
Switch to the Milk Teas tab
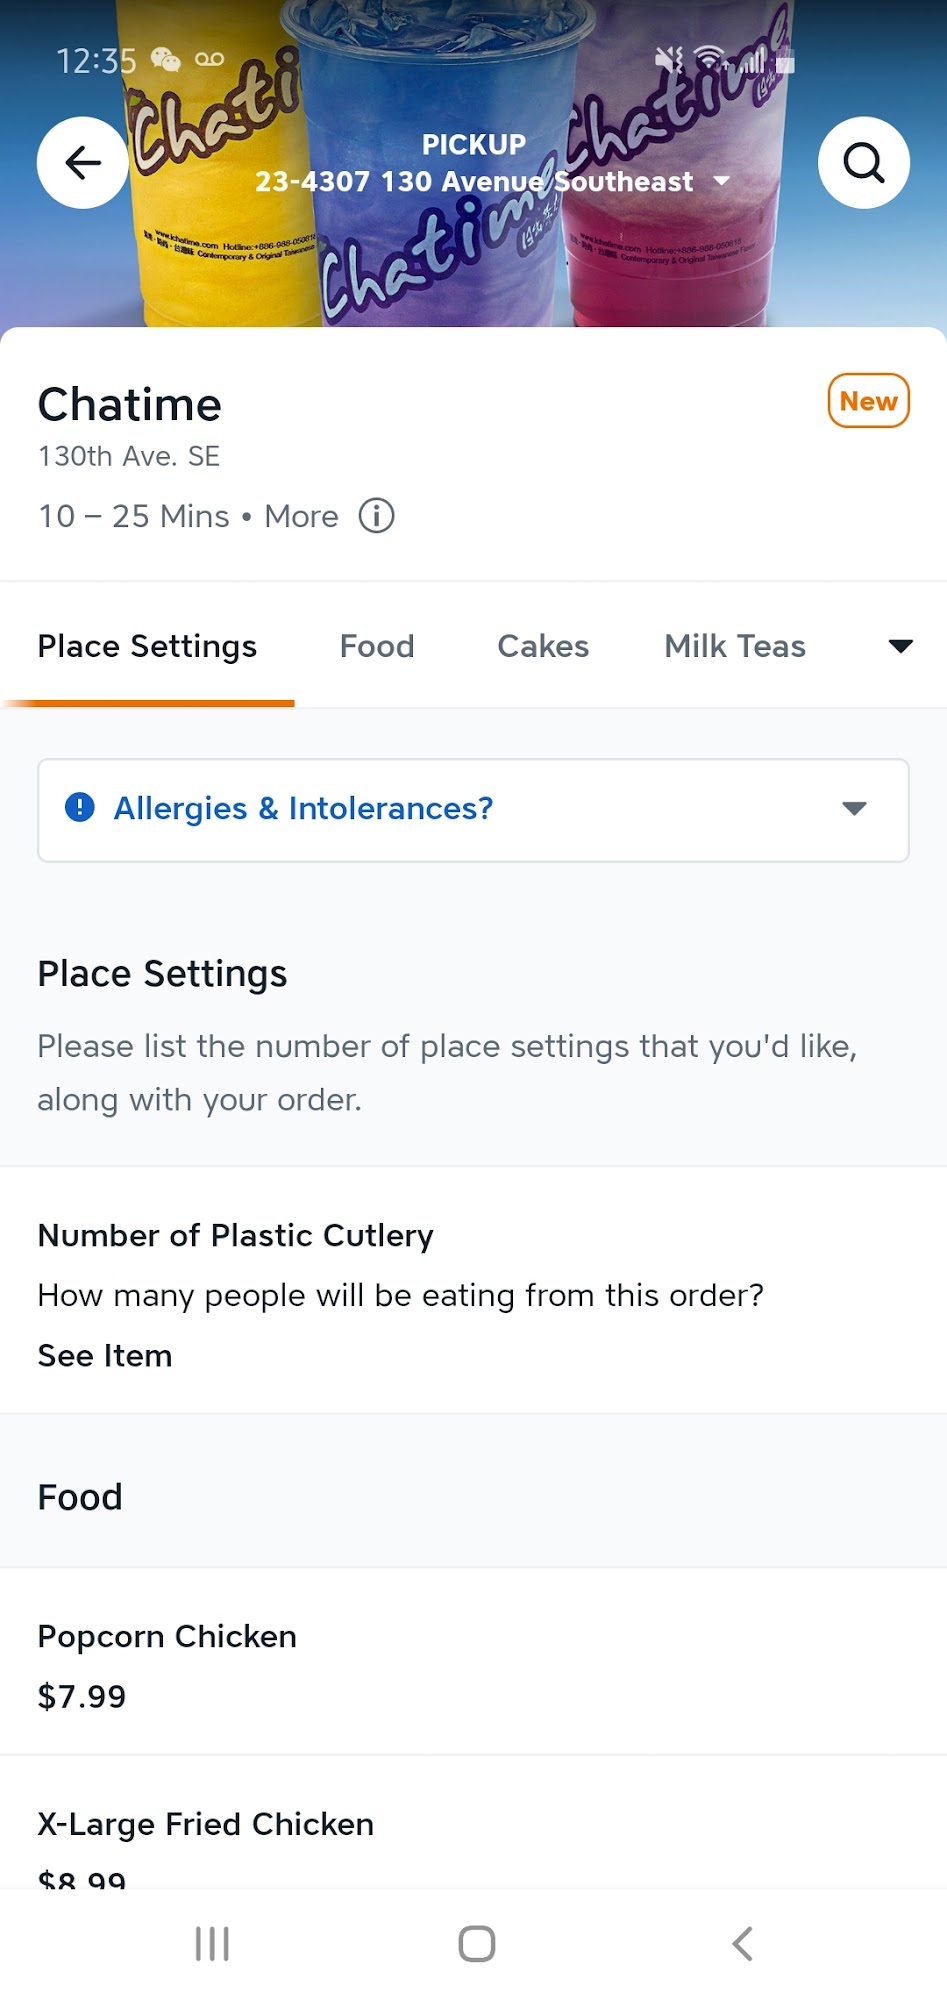tap(735, 646)
